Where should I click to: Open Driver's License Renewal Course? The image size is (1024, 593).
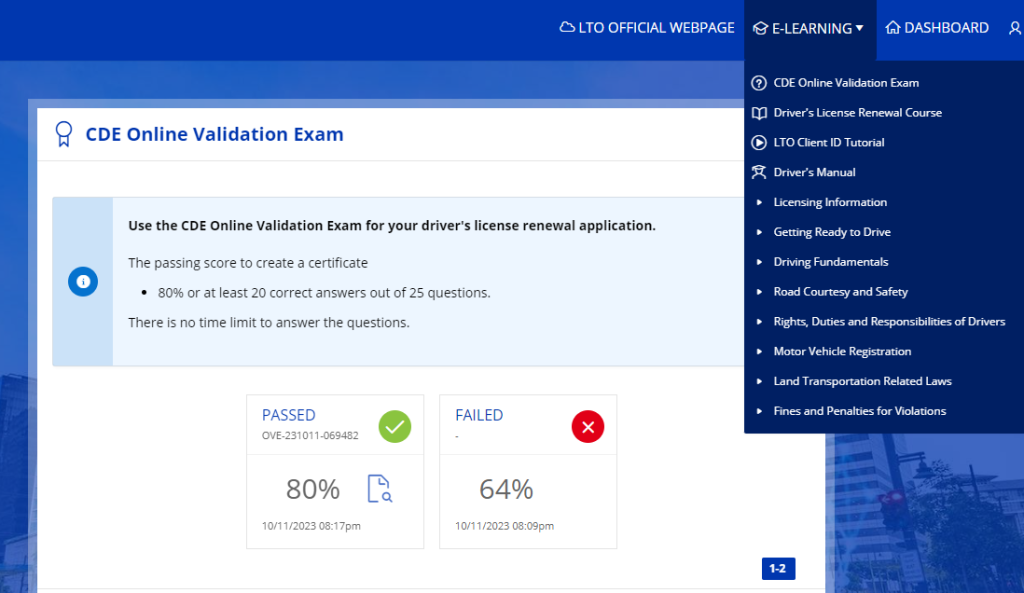coord(857,113)
